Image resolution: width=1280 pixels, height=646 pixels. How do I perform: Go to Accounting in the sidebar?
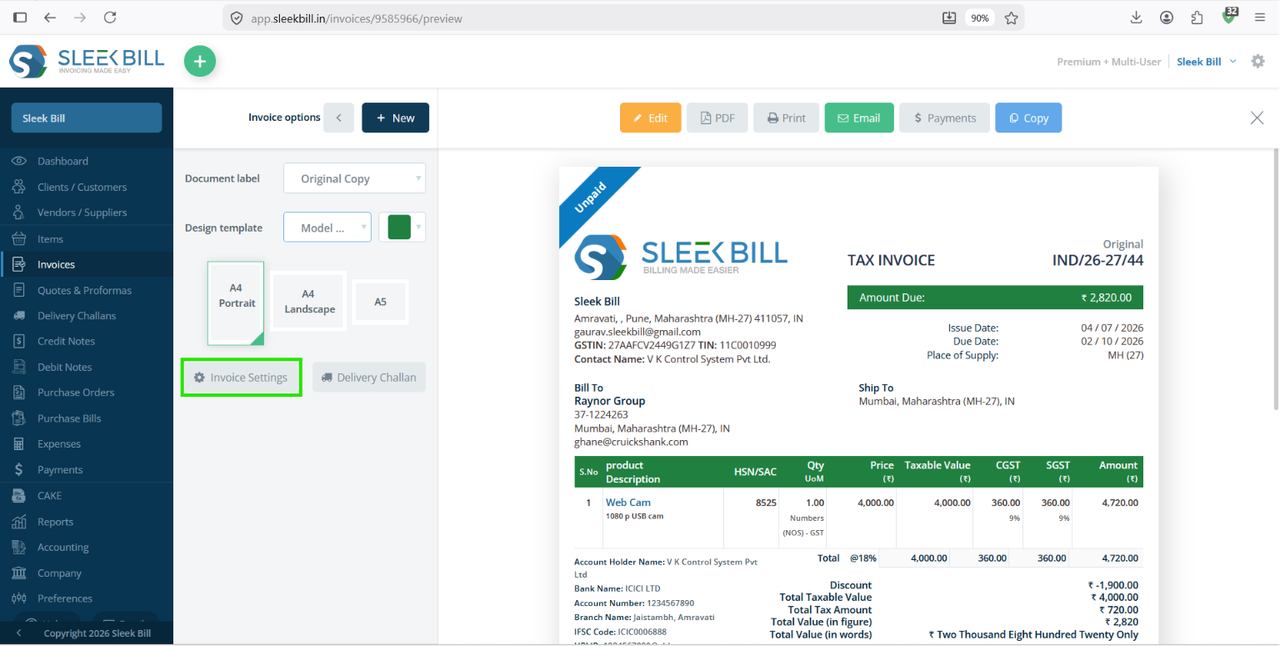pyautogui.click(x=63, y=547)
